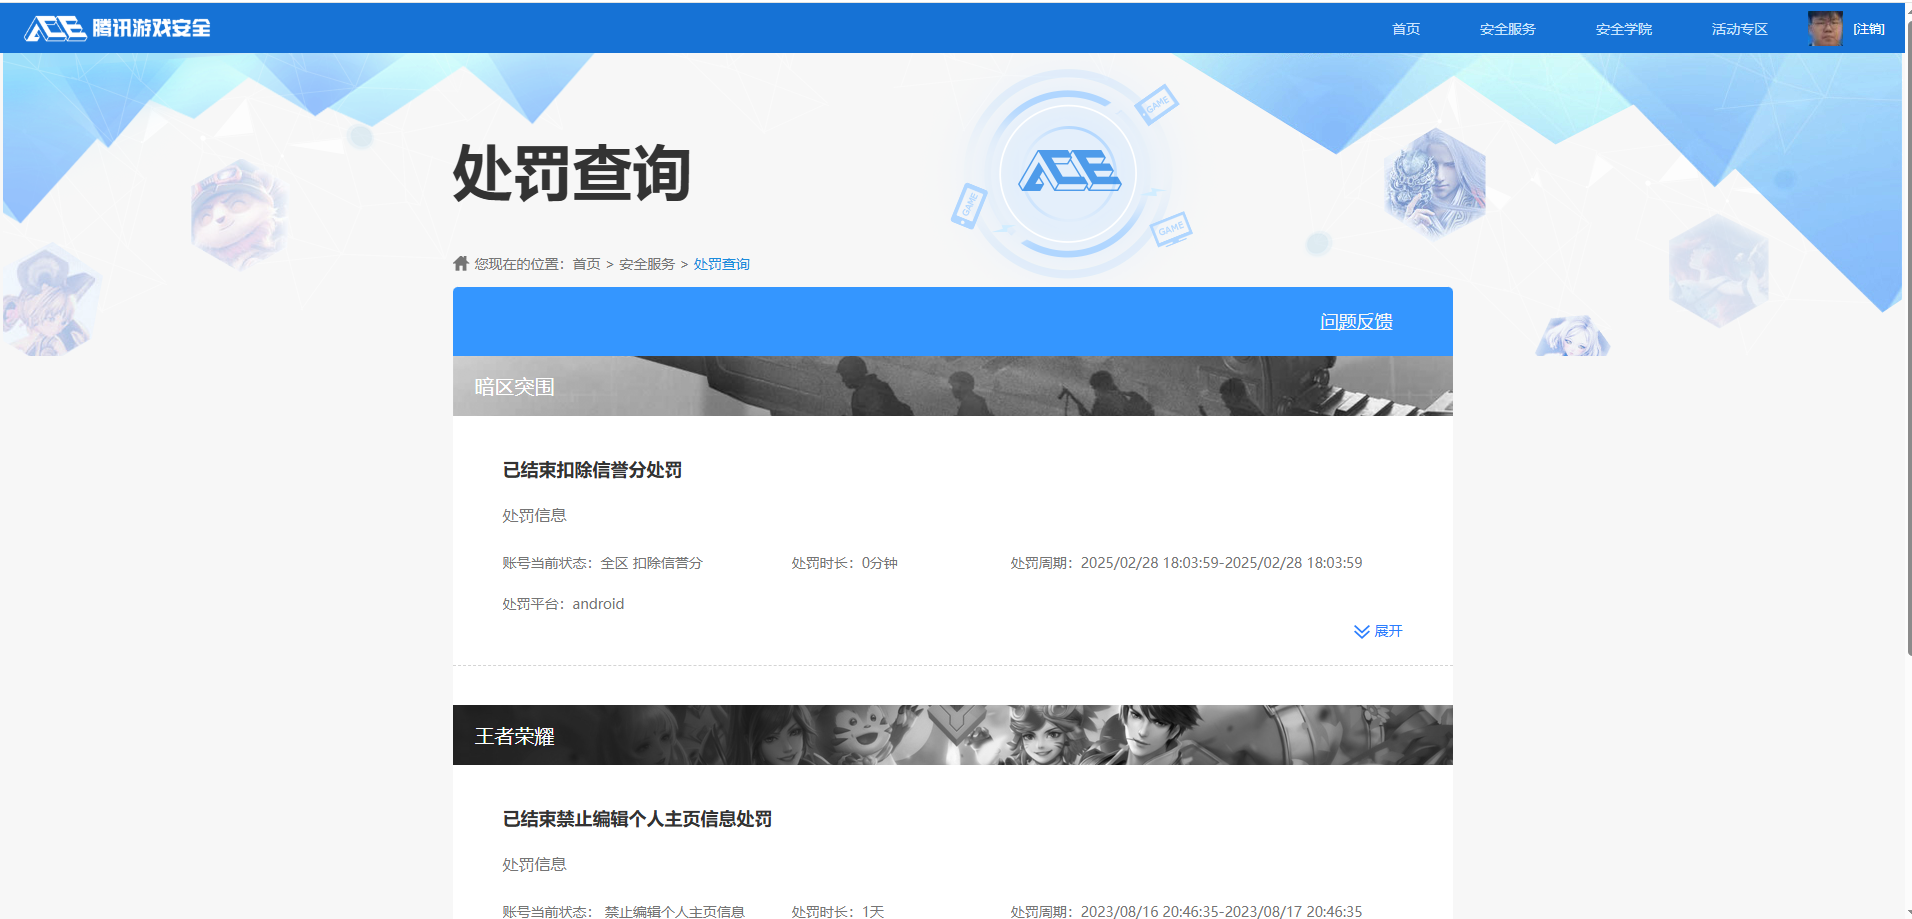Click the double-chevron icon next to 展开
Viewport: 1912px width, 919px height.
click(1360, 631)
